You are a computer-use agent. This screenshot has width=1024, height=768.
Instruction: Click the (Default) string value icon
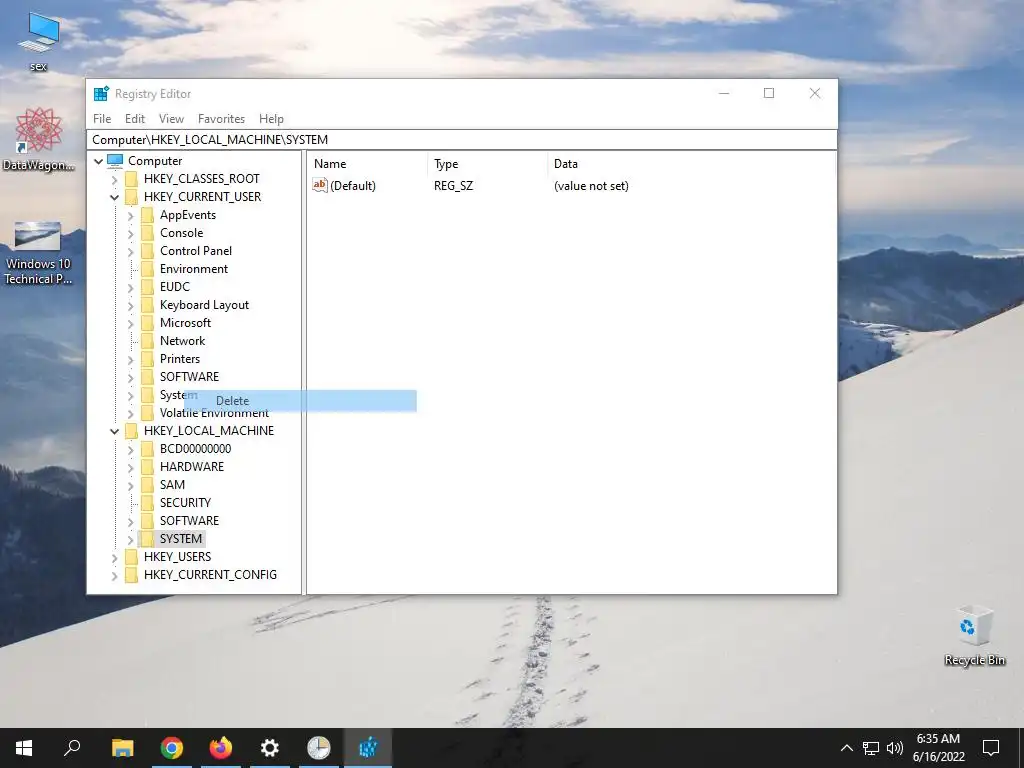(319, 185)
